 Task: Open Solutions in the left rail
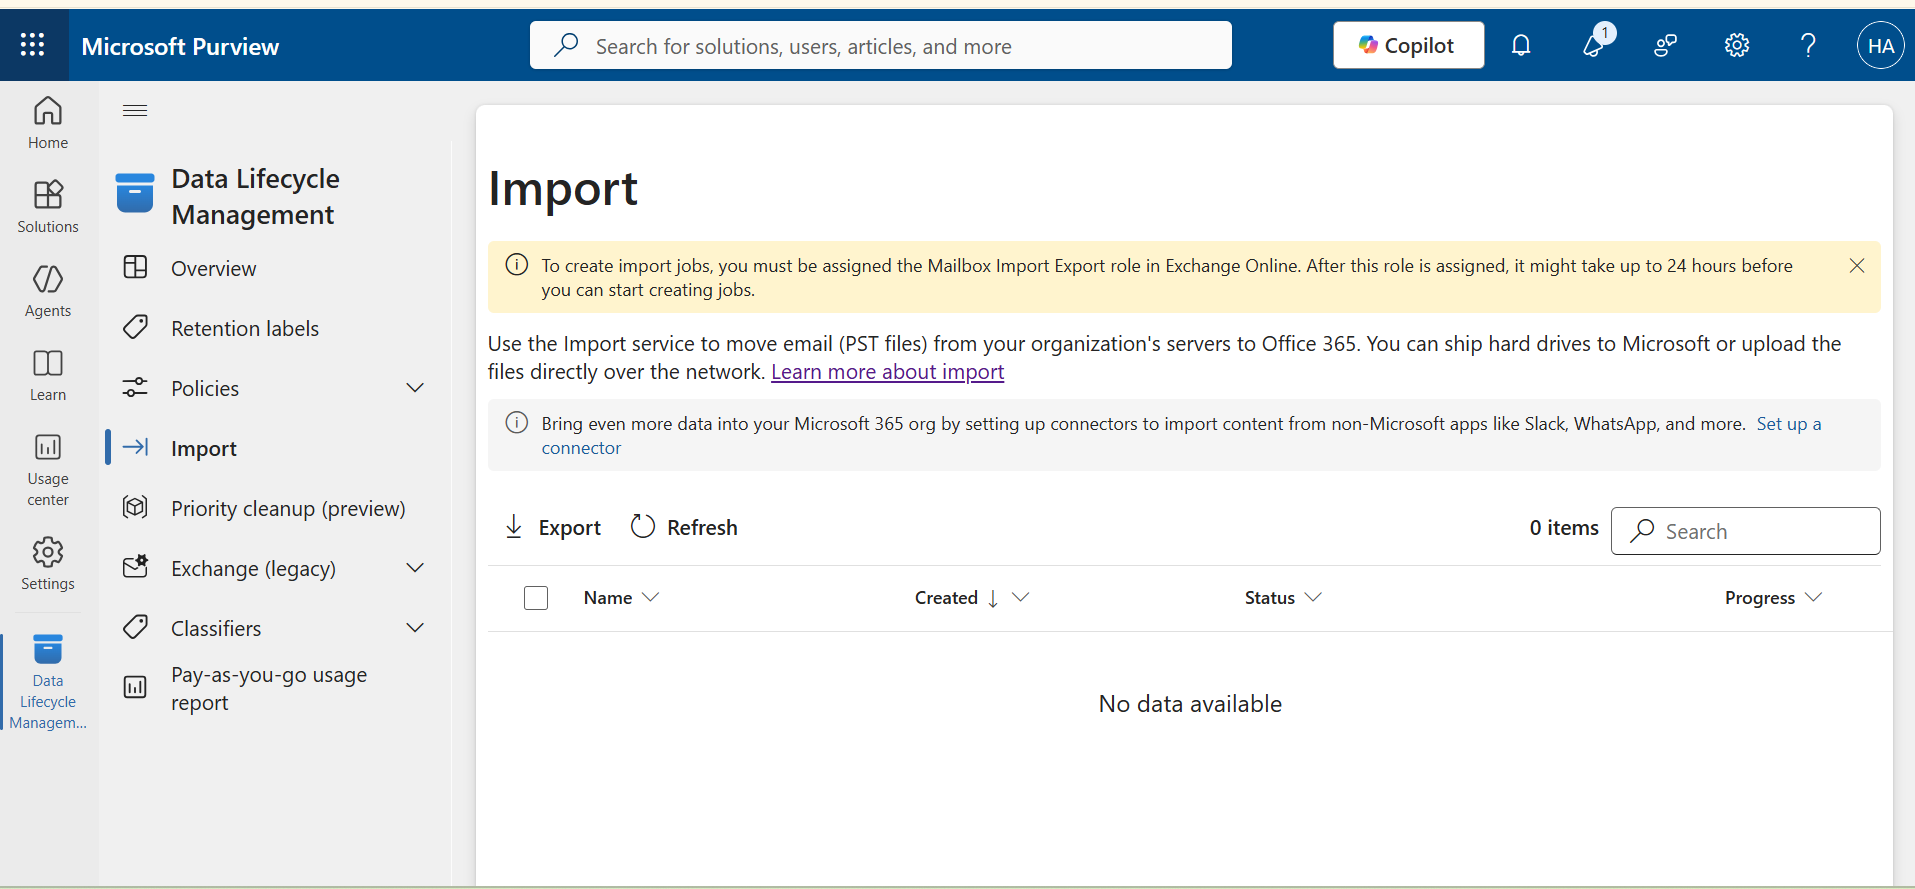click(x=48, y=207)
